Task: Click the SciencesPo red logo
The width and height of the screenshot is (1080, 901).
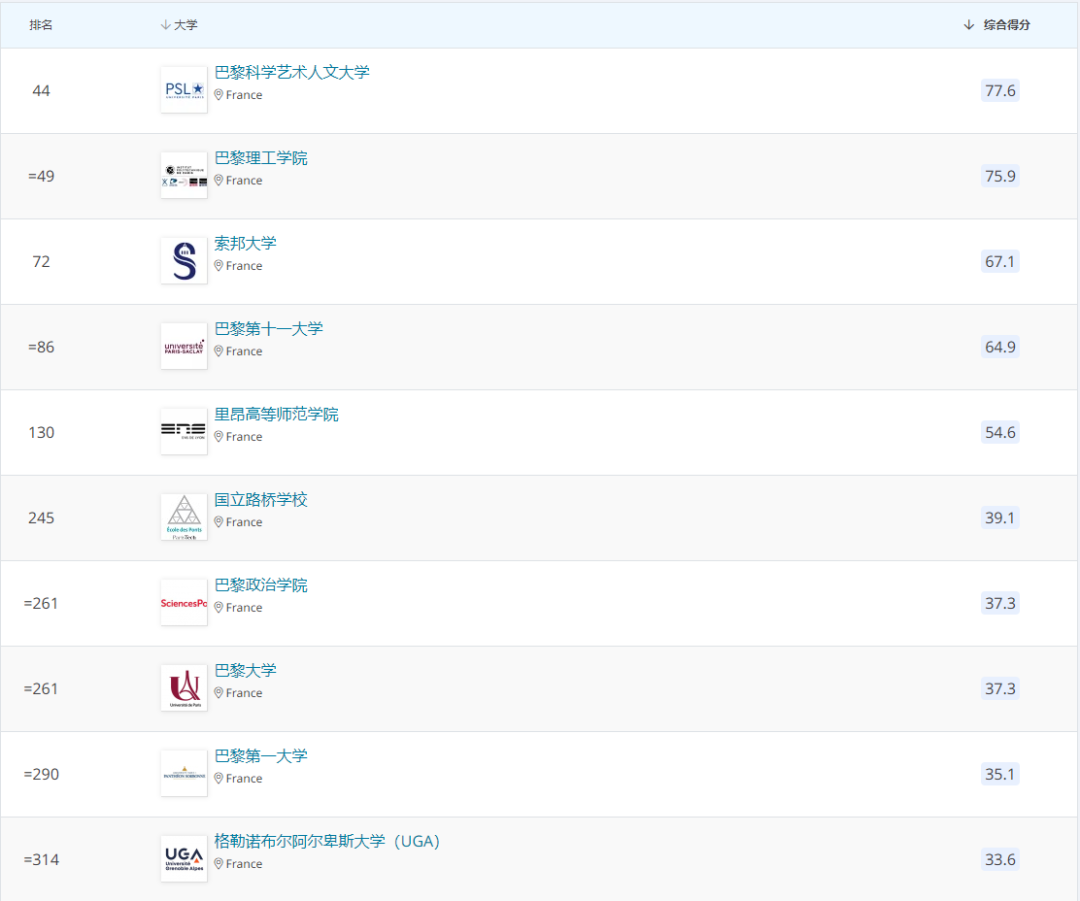Action: pos(184,603)
